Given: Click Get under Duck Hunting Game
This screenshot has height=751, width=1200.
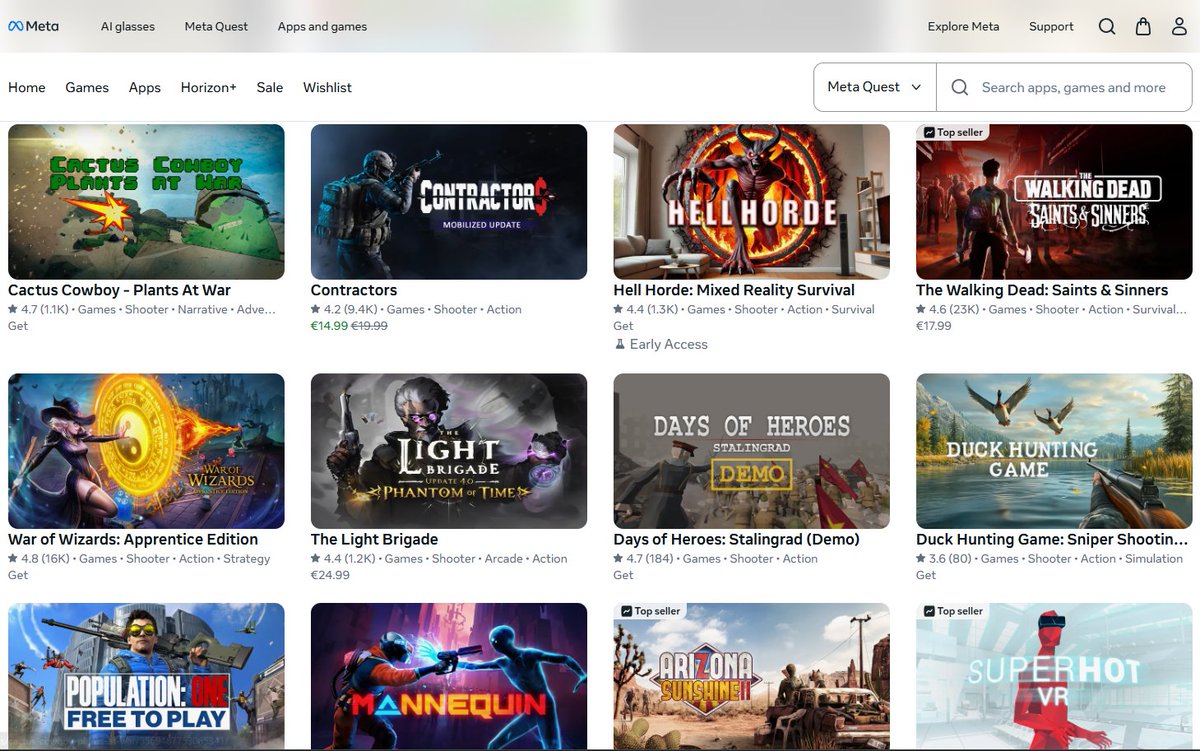Looking at the screenshot, I should pos(926,575).
